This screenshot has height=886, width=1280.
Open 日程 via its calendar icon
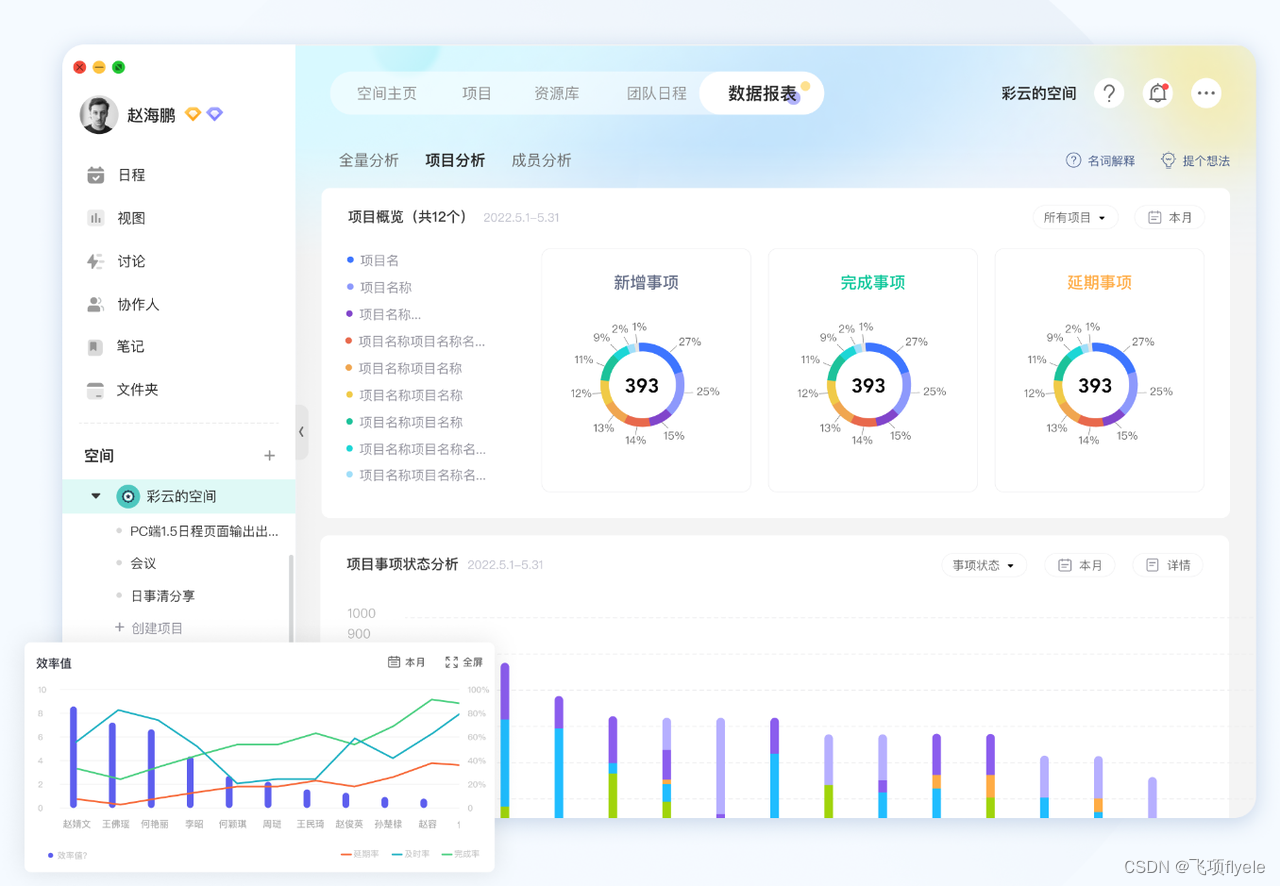tap(96, 175)
